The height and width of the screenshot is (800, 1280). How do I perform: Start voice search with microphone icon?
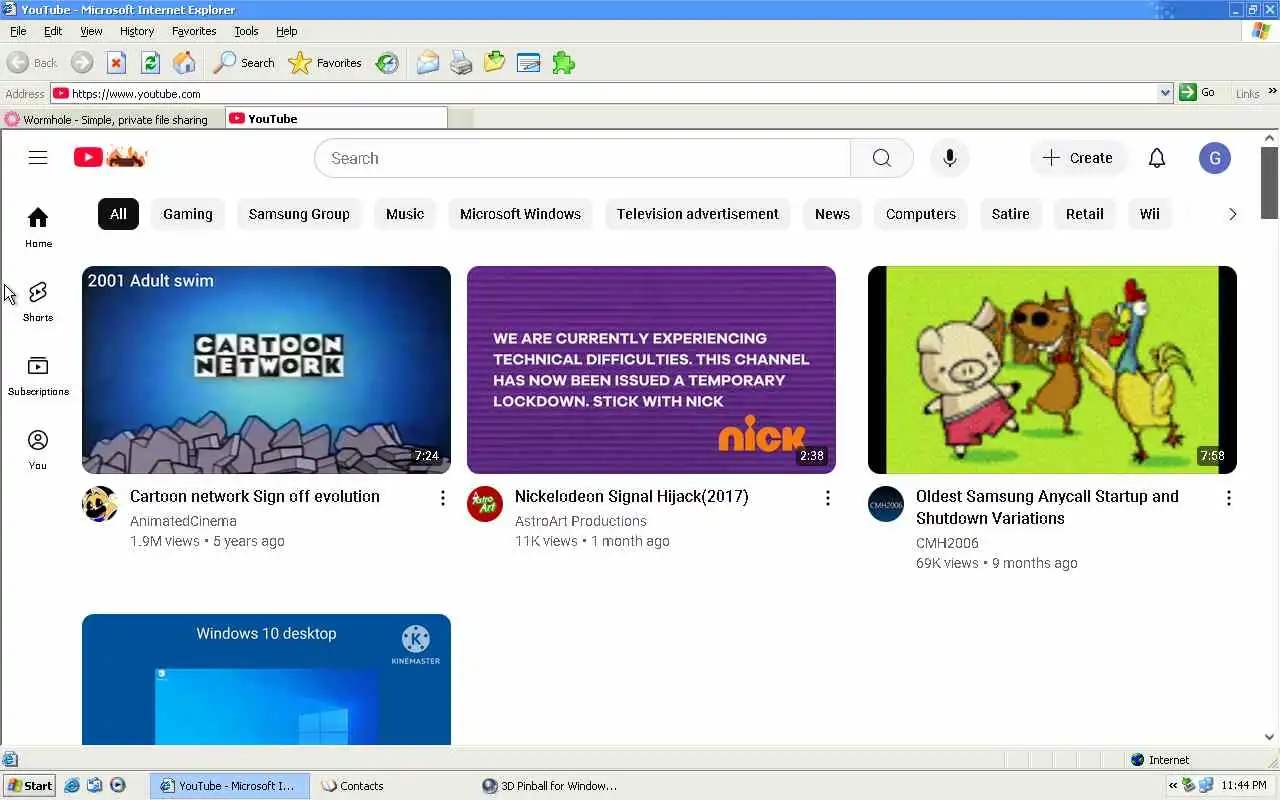click(950, 158)
